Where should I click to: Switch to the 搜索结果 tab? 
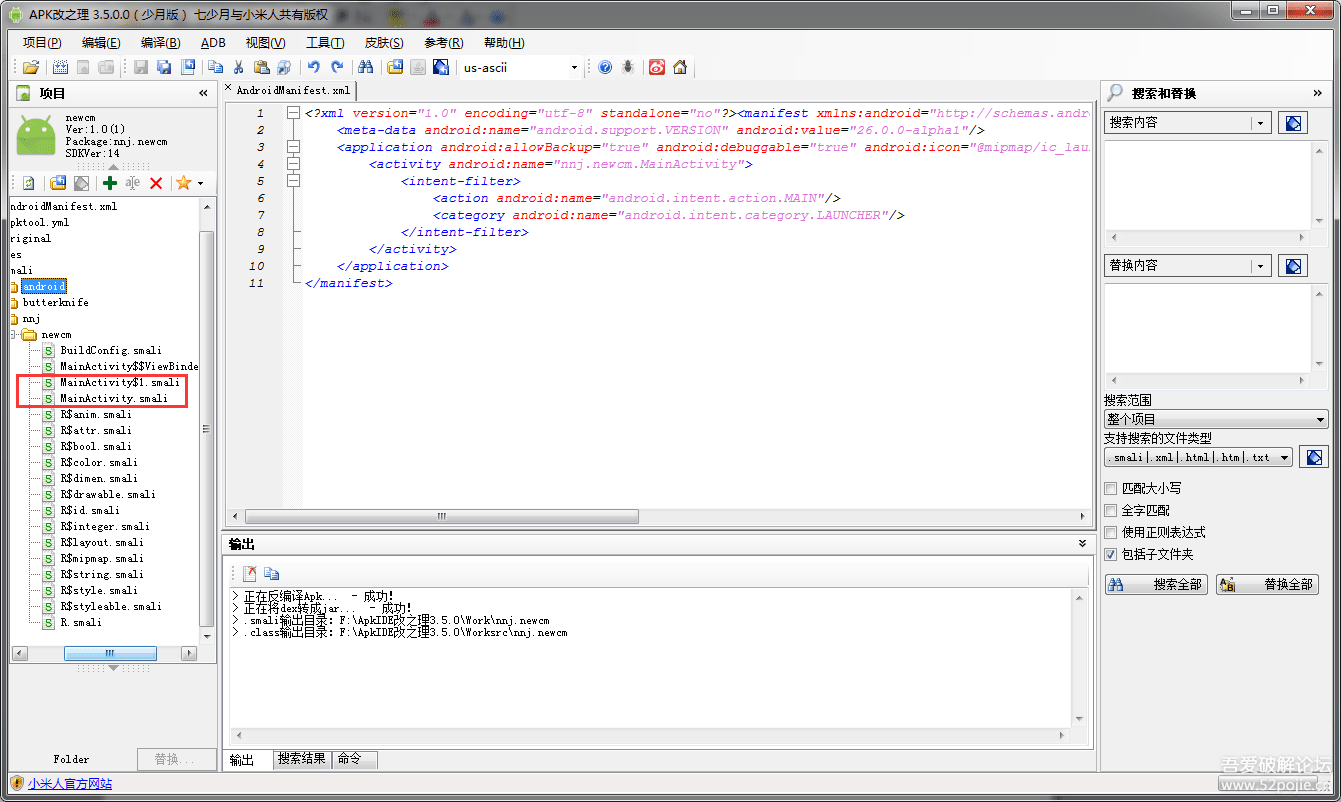coord(302,759)
